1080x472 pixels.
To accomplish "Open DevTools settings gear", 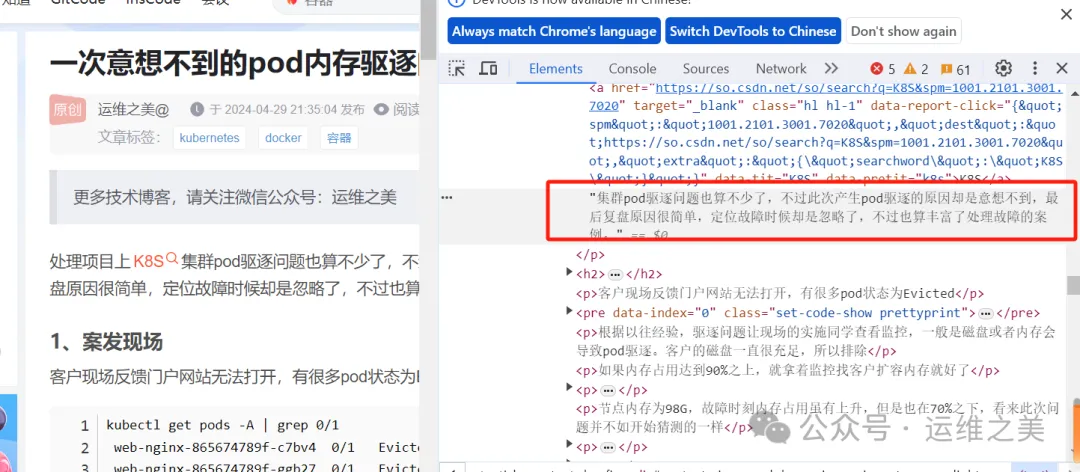I will (1003, 69).
